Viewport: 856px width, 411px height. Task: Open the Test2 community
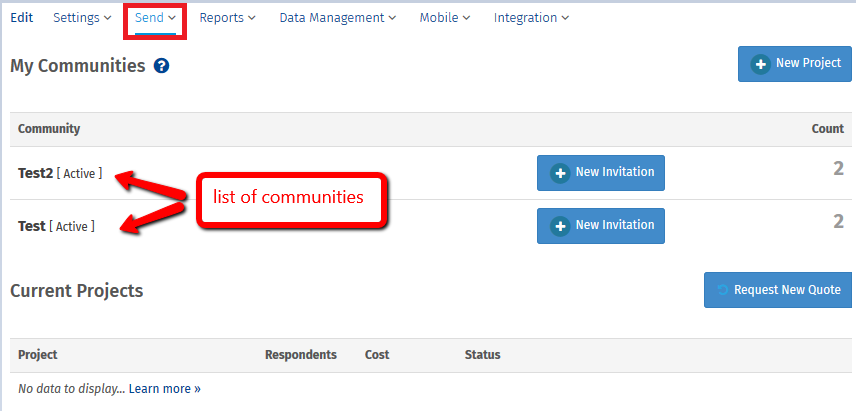click(35, 173)
